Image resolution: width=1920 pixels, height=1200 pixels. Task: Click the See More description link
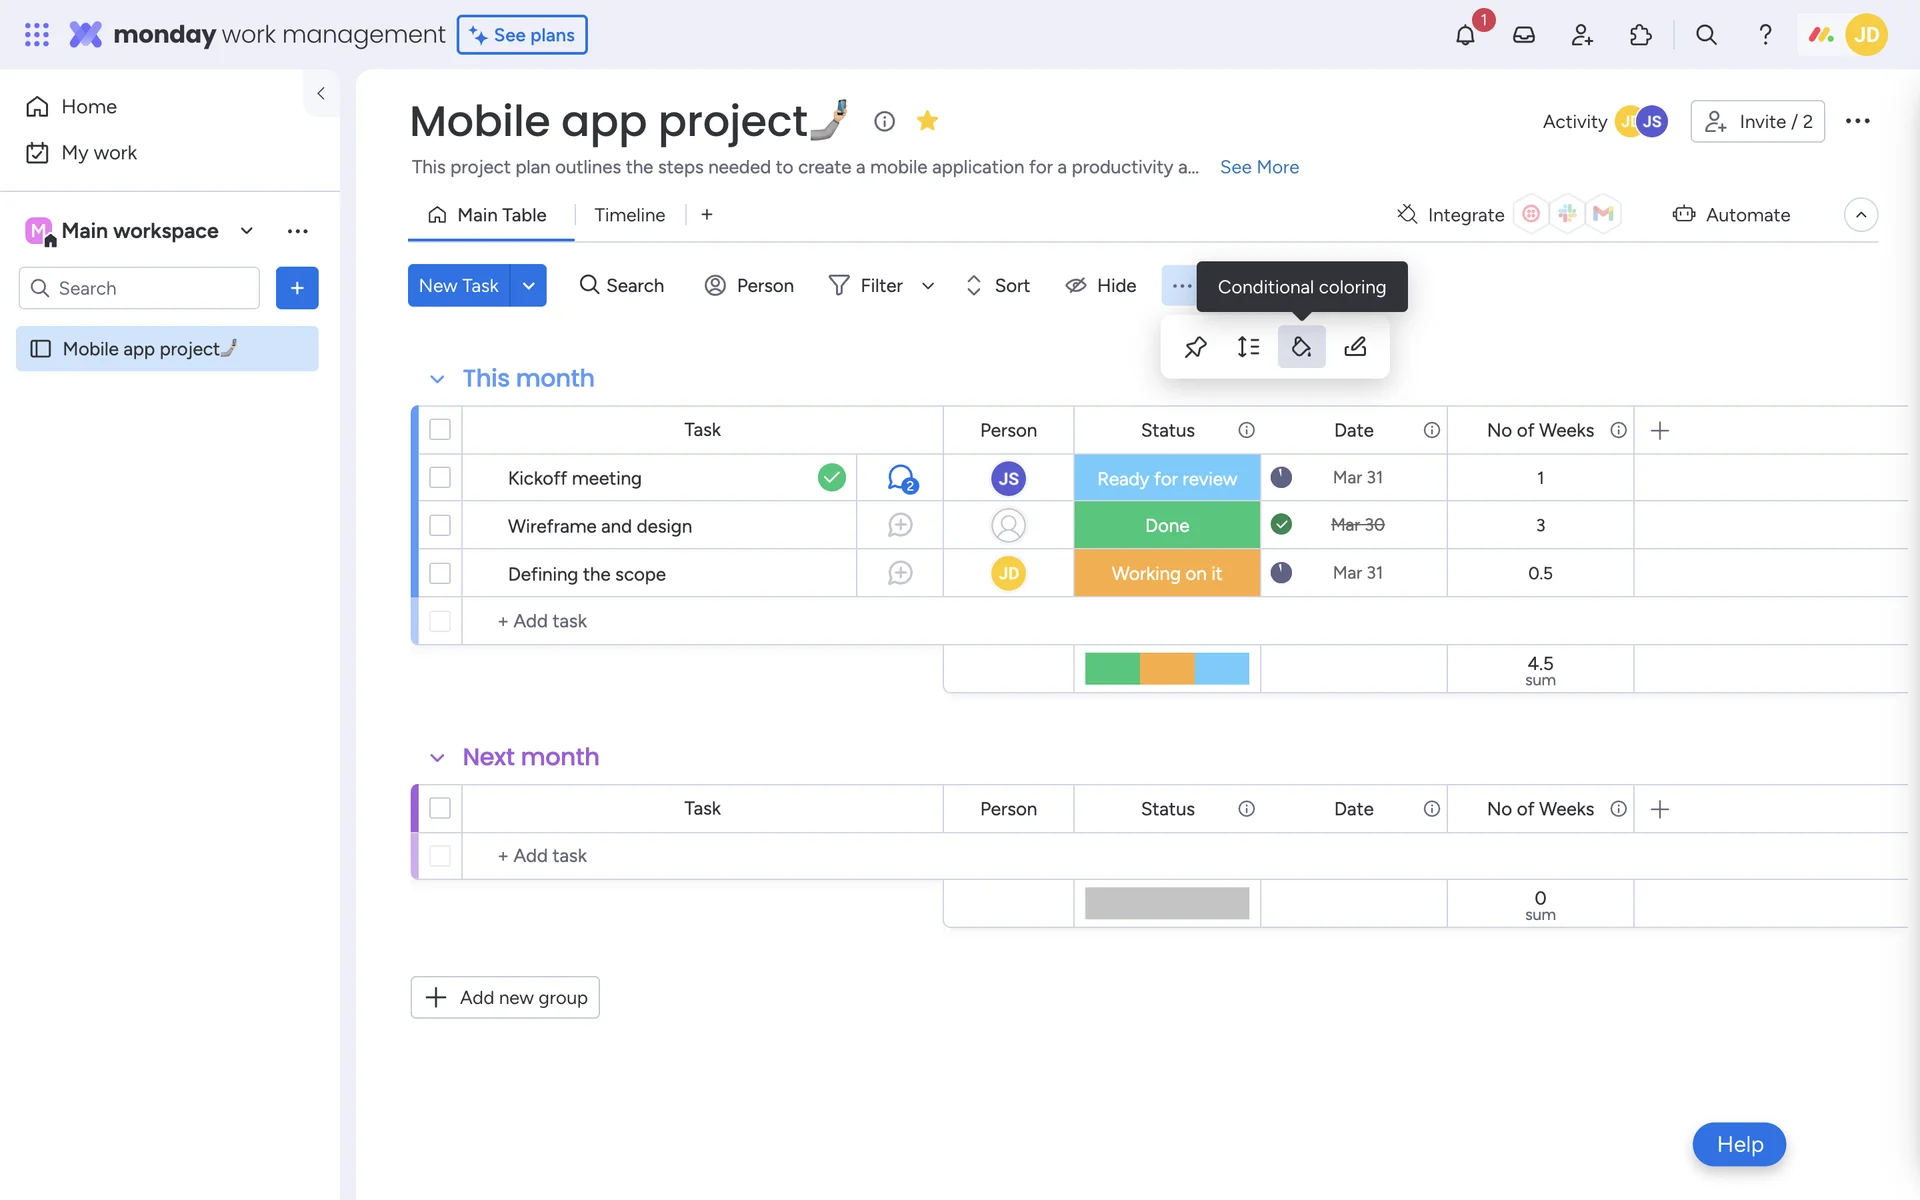pyautogui.click(x=1259, y=167)
